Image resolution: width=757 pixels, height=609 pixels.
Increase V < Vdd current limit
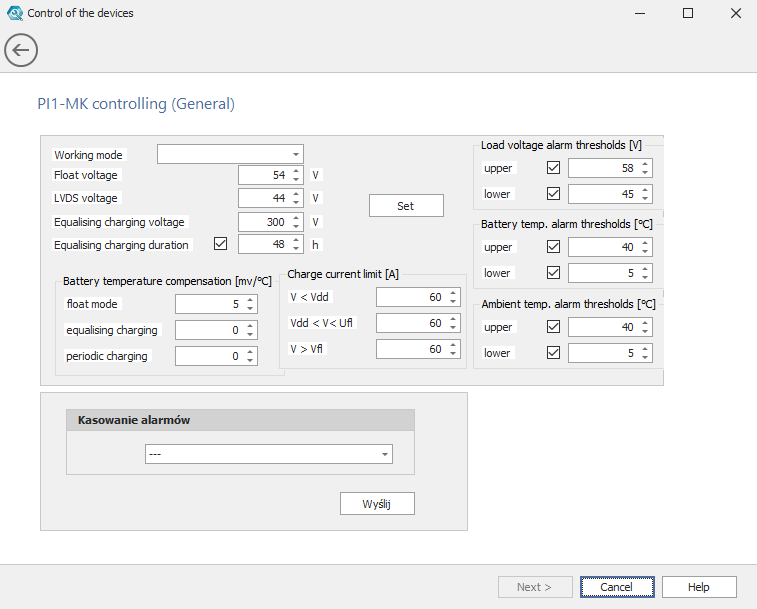point(453,293)
